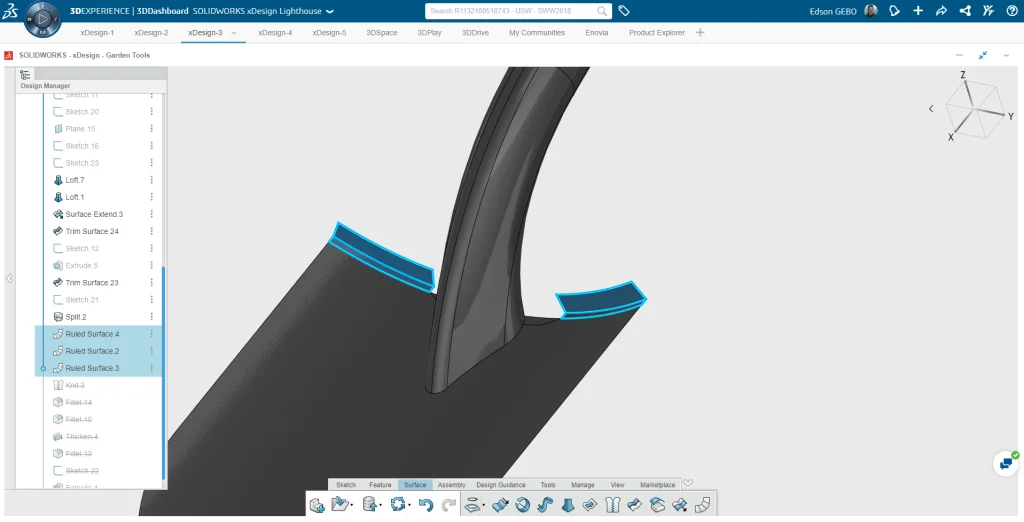The height and width of the screenshot is (522, 1024).
Task: Open notifications bell in the top bar
Action: (x=895, y=11)
